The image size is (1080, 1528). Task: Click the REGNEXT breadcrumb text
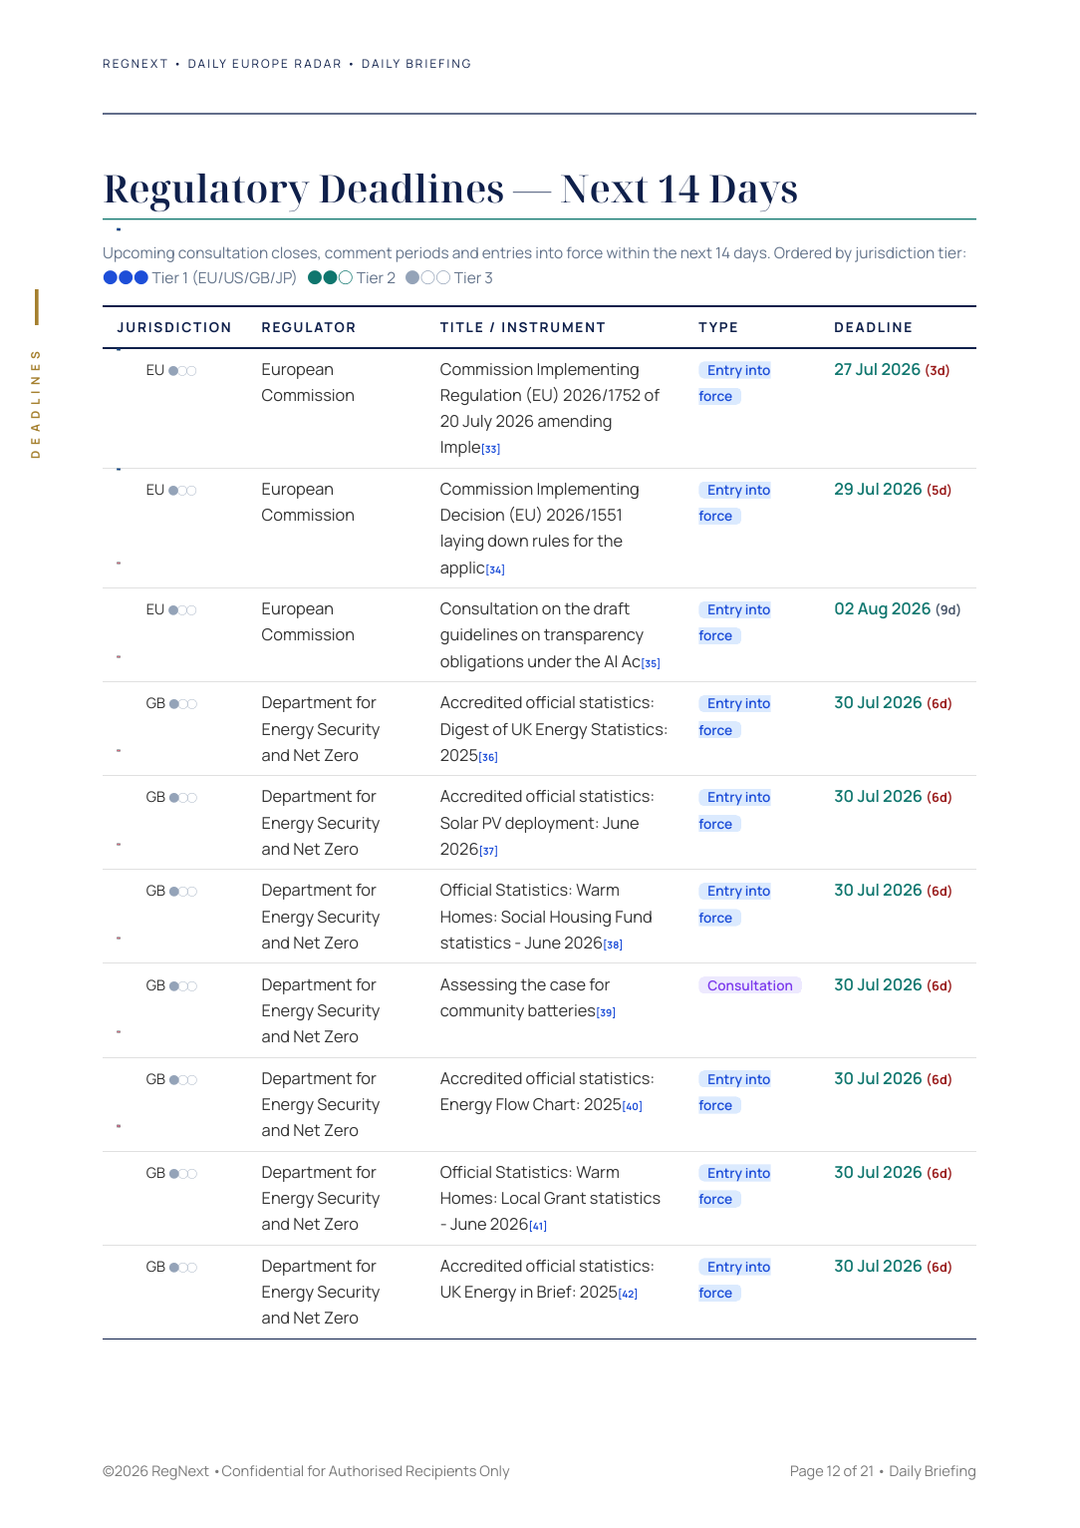(135, 64)
